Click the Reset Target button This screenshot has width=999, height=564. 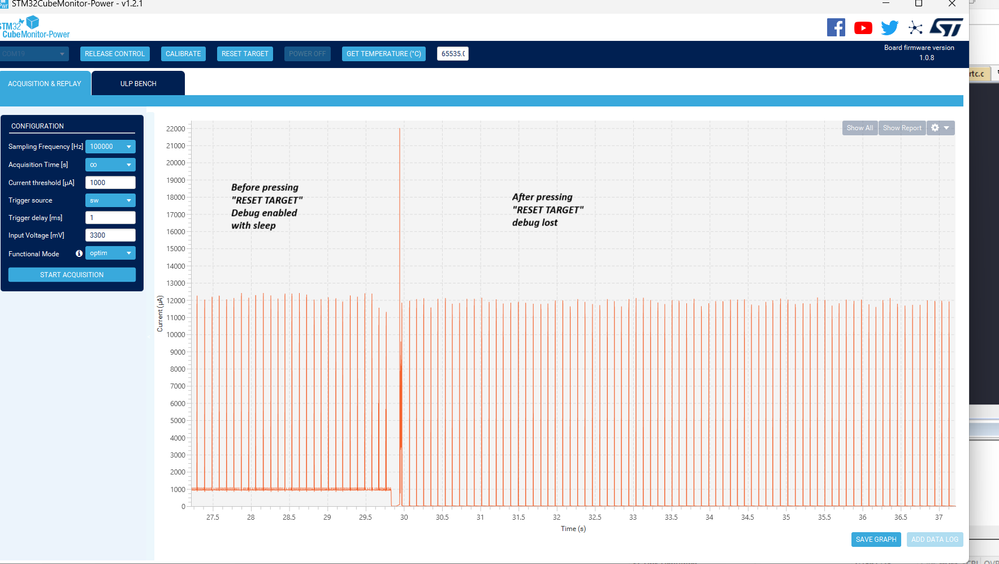(245, 54)
